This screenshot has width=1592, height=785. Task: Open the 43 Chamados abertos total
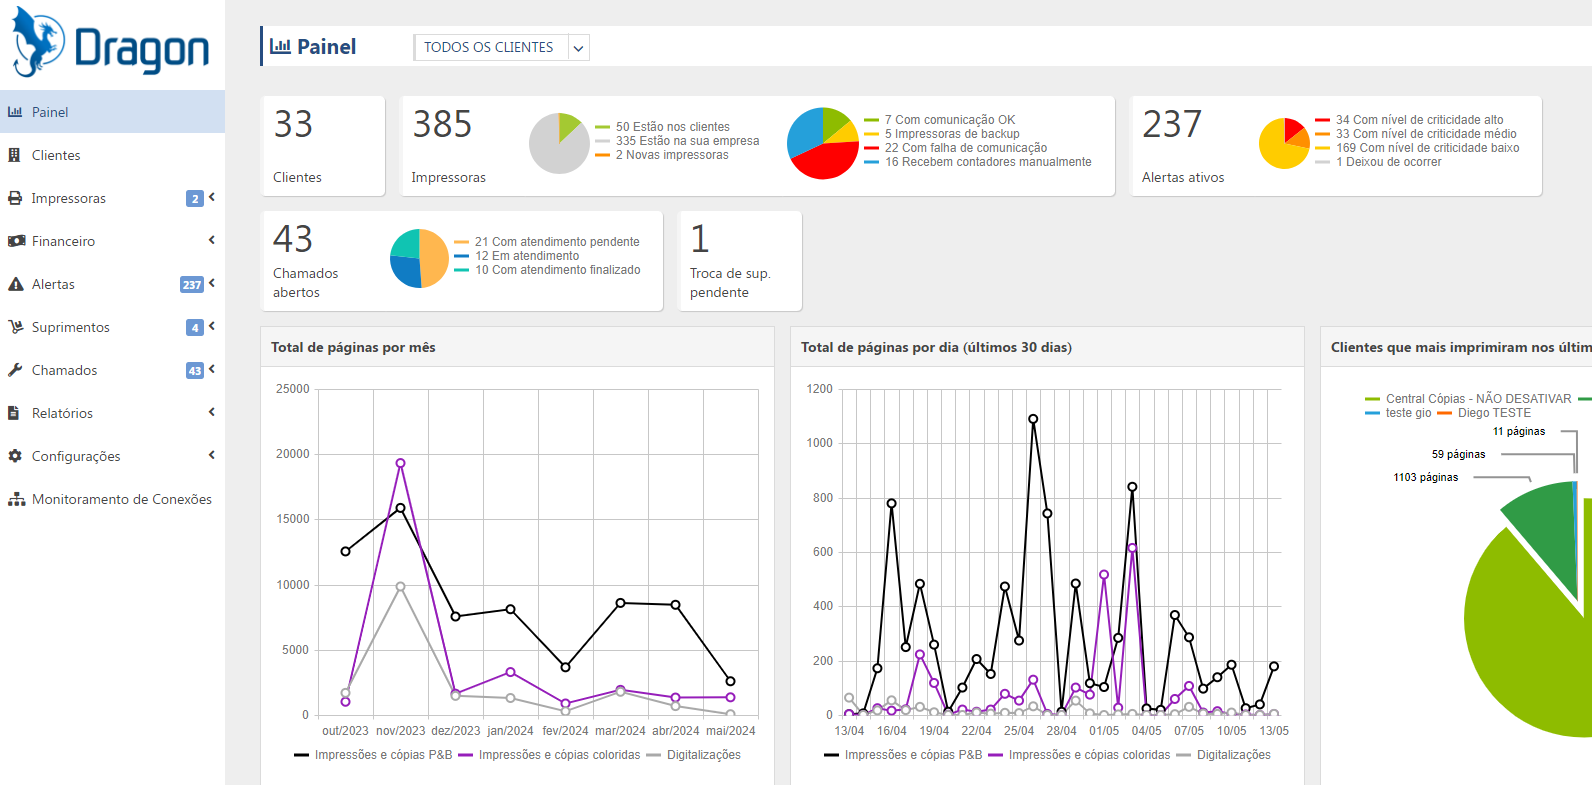click(x=293, y=240)
